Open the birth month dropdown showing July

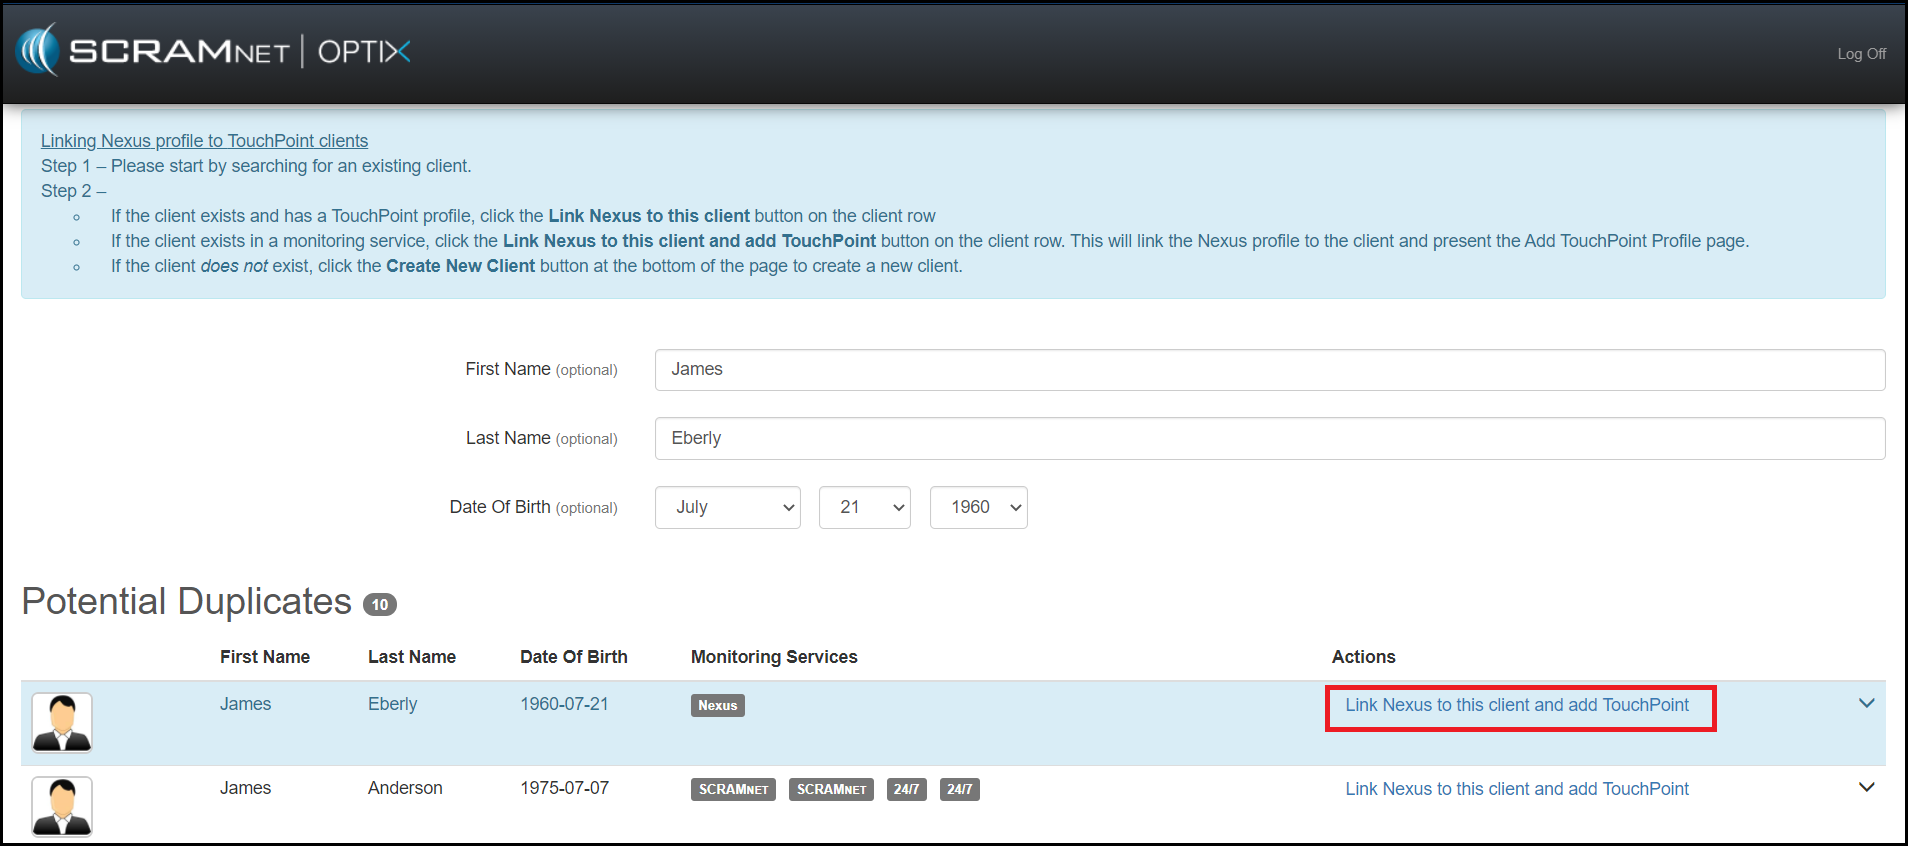point(727,507)
